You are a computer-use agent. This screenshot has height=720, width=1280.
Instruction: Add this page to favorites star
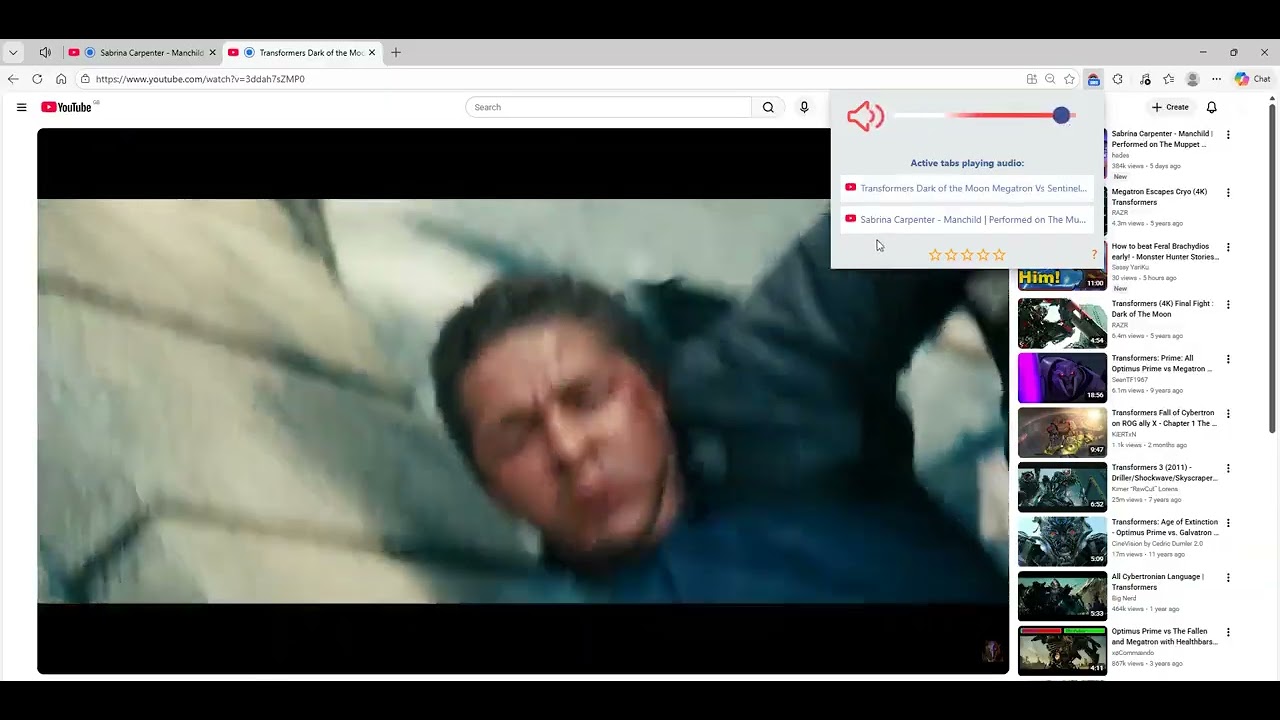click(1069, 79)
